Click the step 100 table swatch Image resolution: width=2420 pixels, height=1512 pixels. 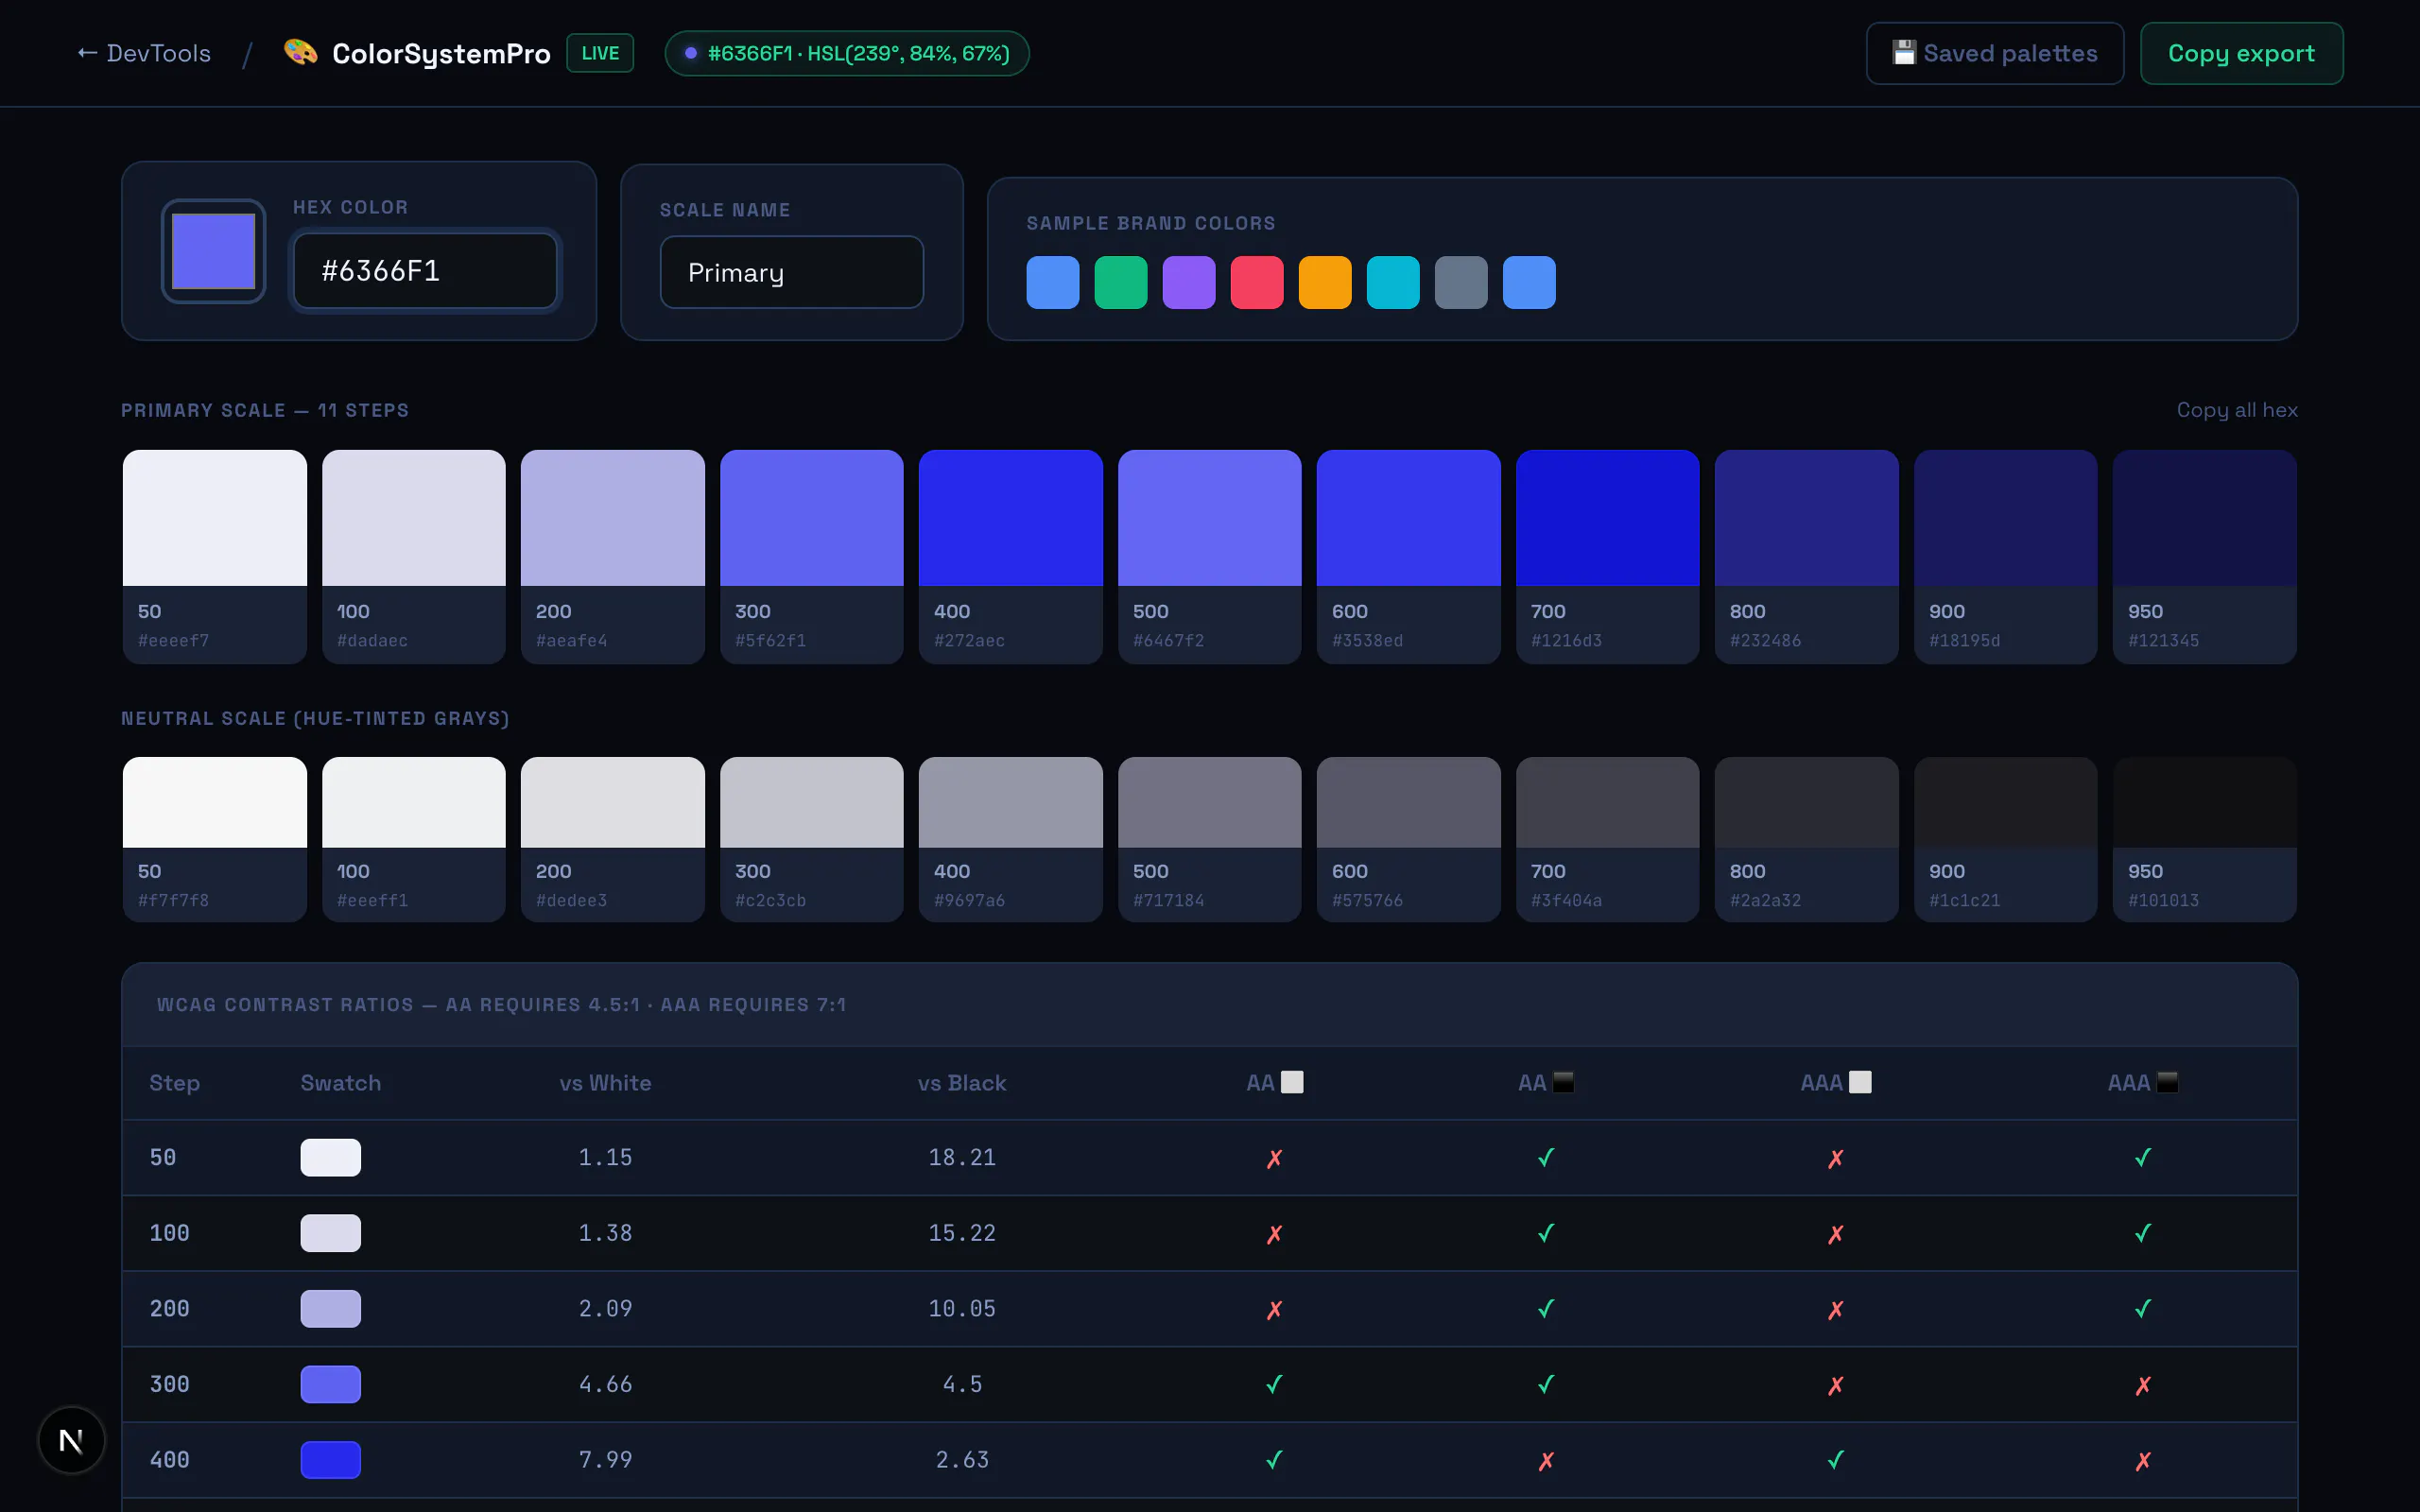coord(331,1233)
